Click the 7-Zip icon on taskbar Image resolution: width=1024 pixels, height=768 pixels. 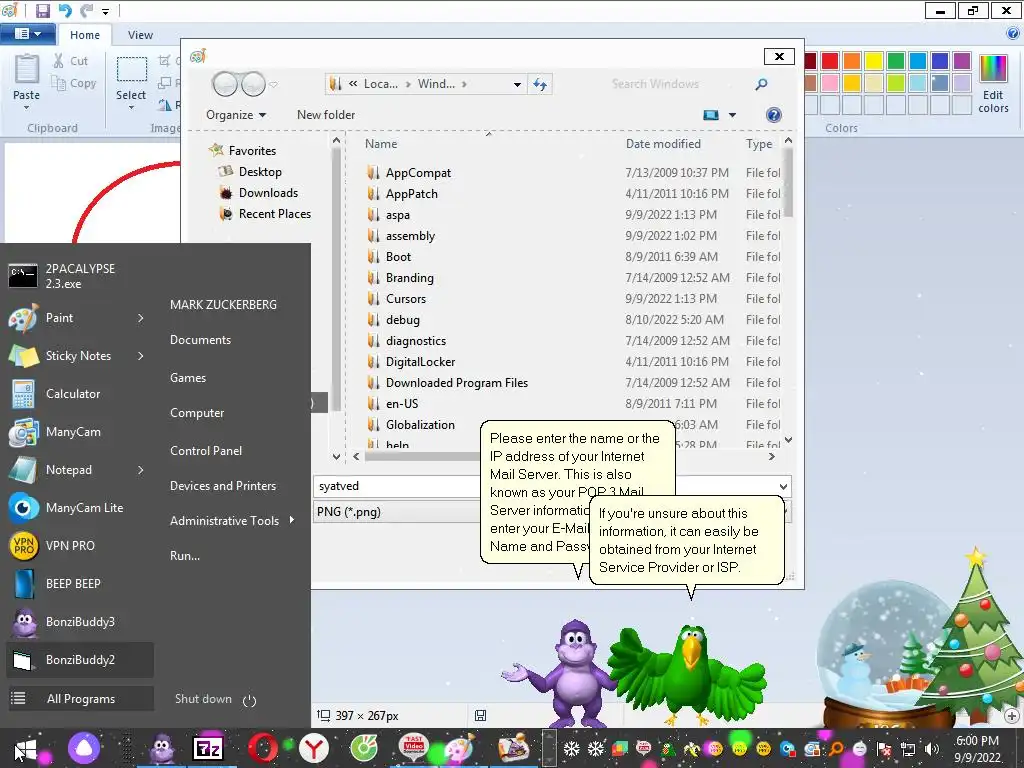click(208, 748)
